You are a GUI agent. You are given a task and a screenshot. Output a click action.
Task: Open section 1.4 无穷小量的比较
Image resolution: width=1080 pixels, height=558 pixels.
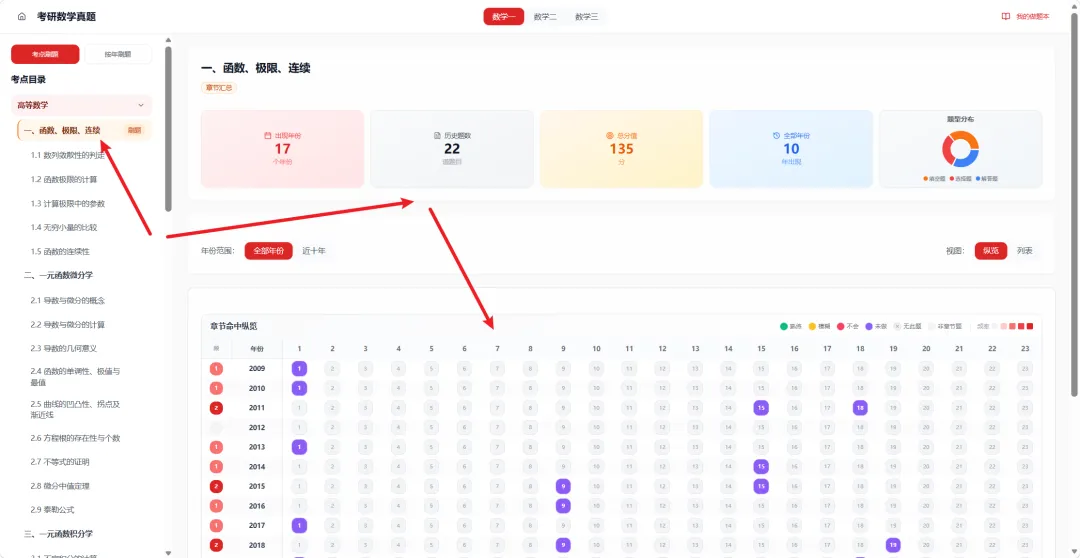click(64, 227)
